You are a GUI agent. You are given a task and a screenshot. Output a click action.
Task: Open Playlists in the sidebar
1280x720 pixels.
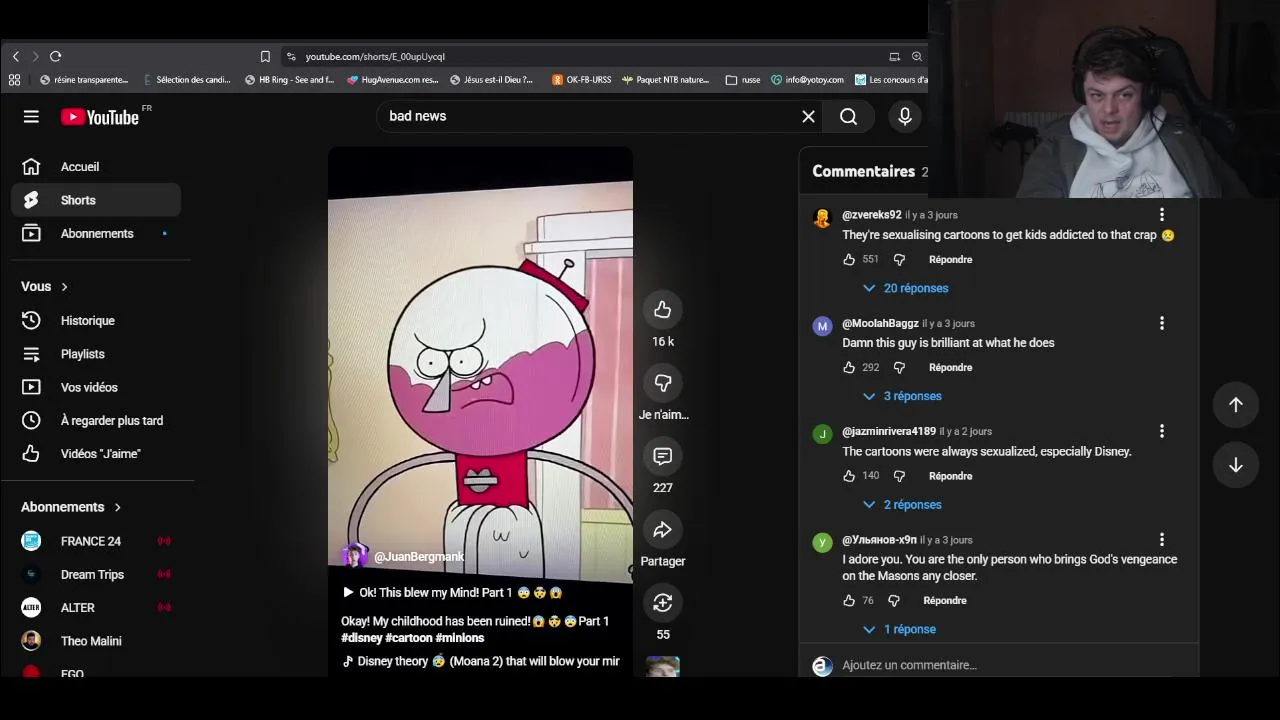point(96,354)
